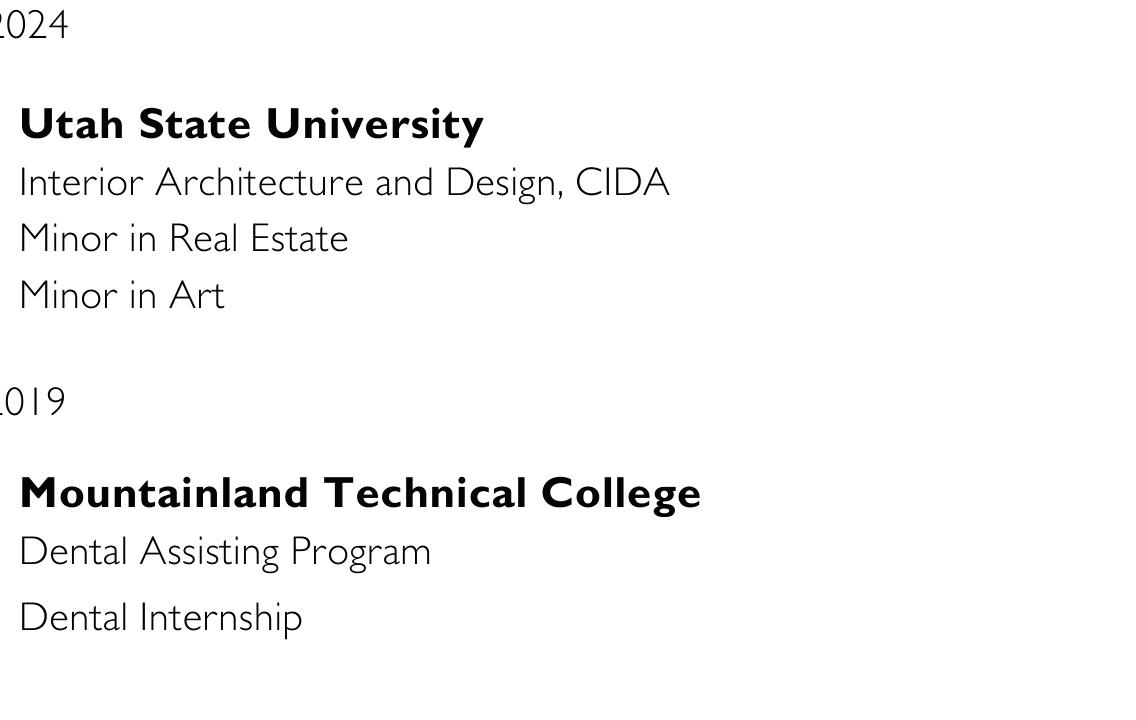Screen dimensions: 1136x720
Task: Click the 2019 year label
Action: 32,401
